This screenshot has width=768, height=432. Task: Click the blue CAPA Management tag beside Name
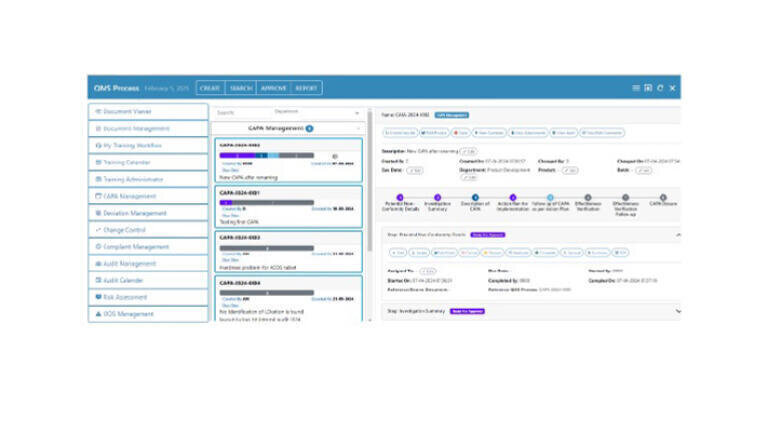point(452,115)
